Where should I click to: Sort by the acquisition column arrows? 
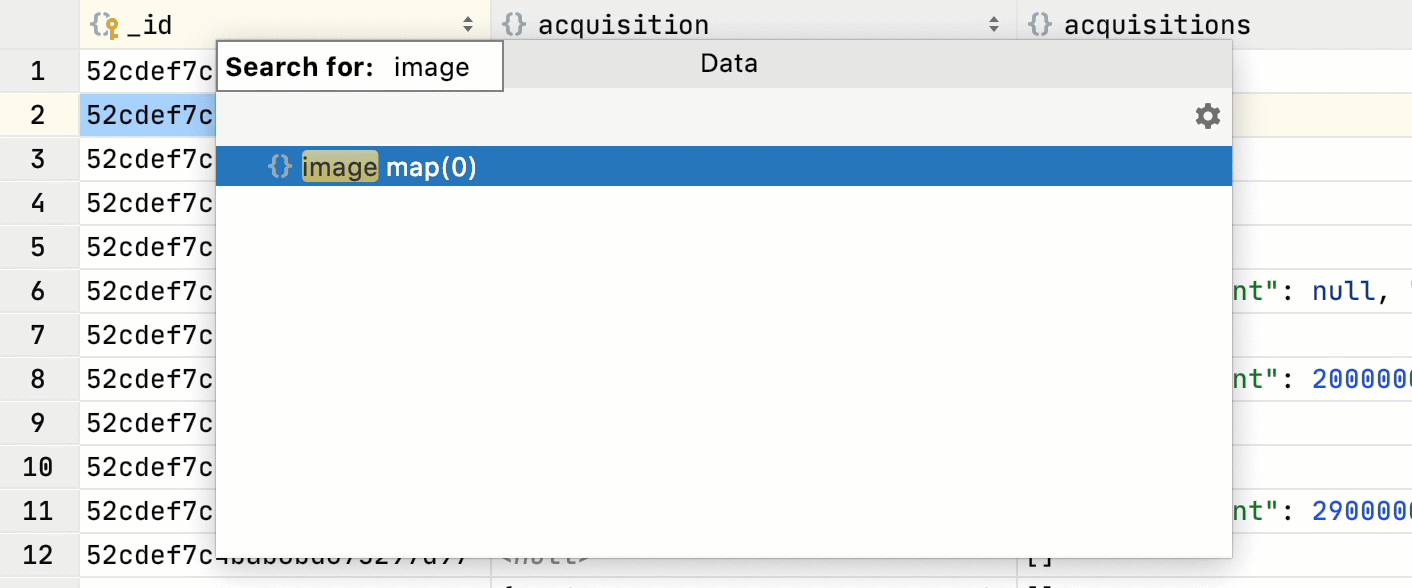pyautogui.click(x=994, y=25)
